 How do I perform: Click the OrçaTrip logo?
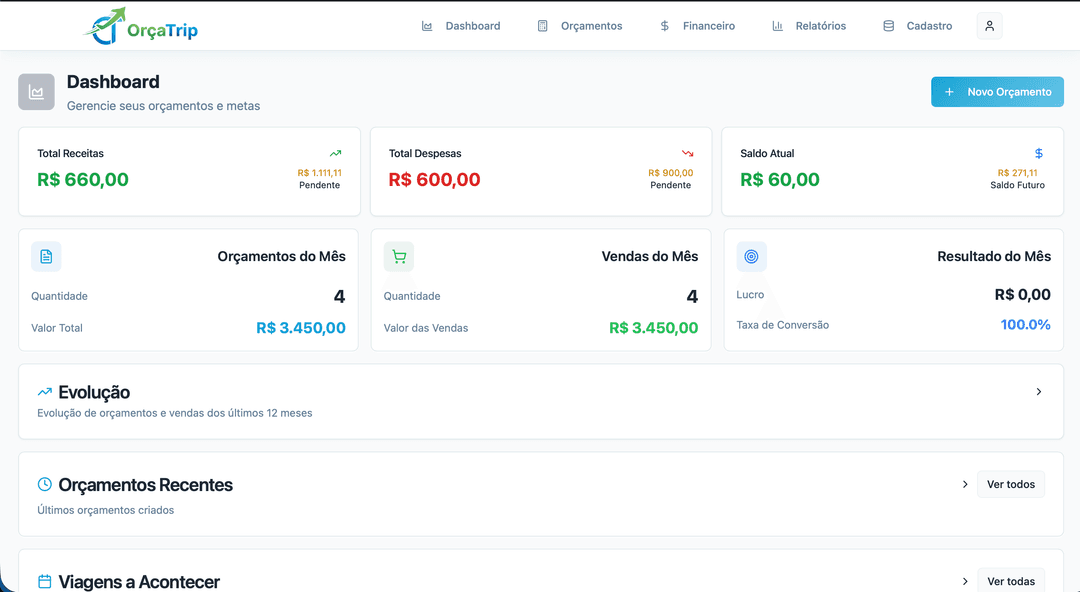[141, 26]
